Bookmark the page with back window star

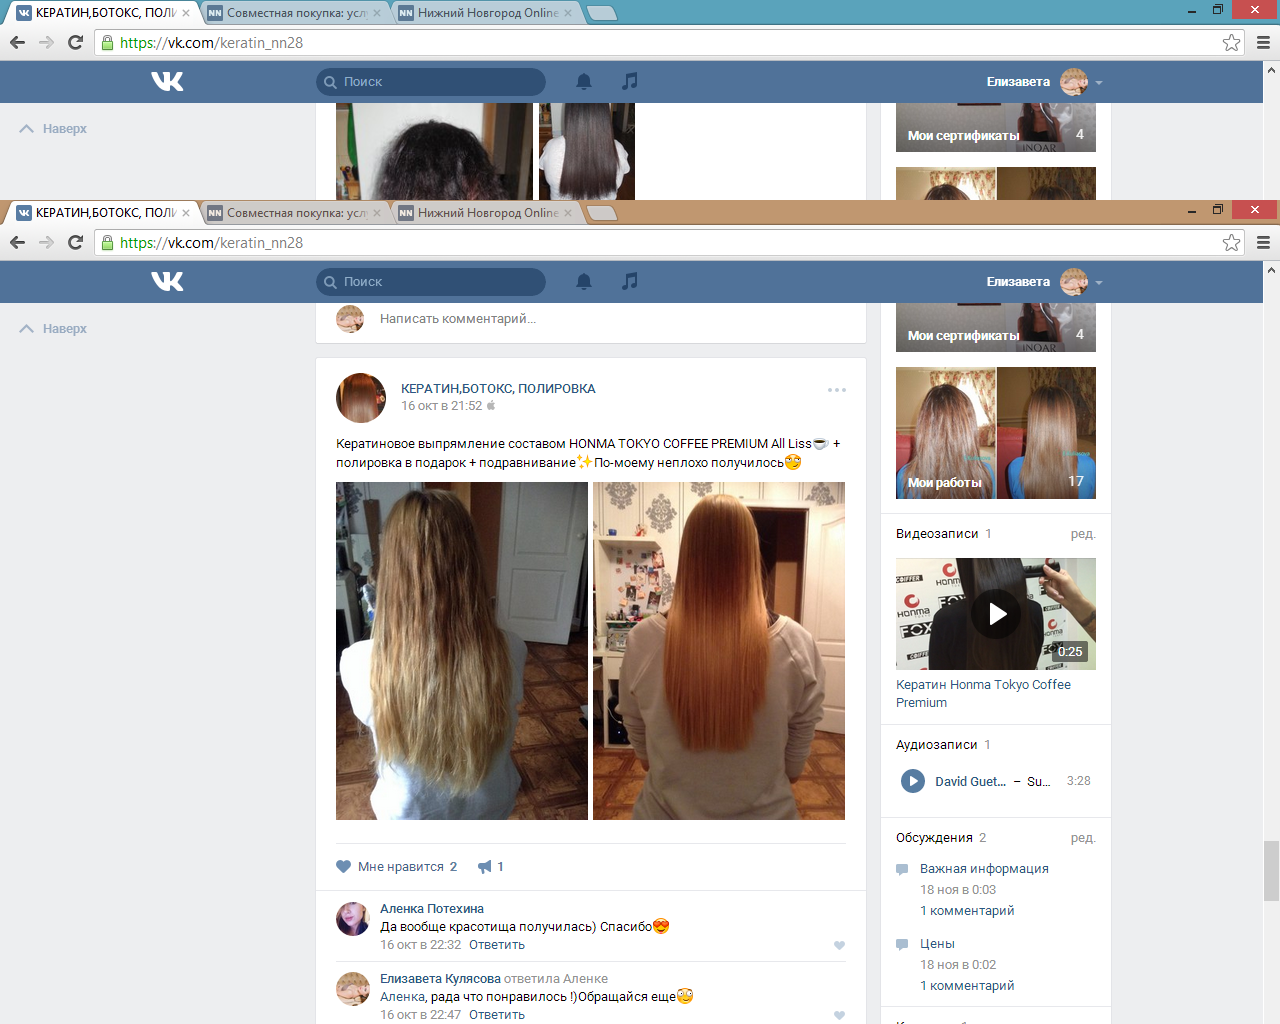(x=1231, y=42)
